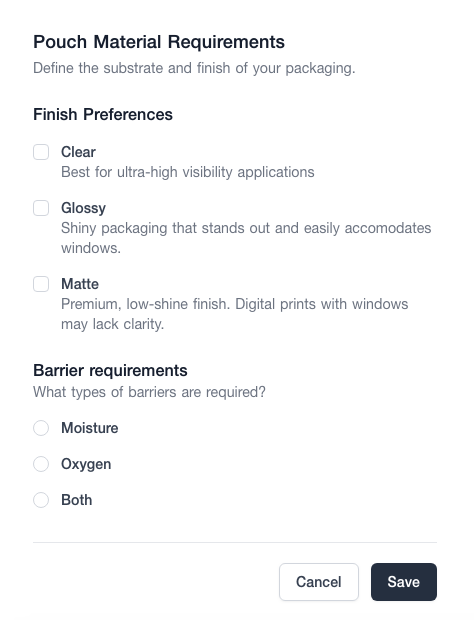Click the 'Clear' option label text

78,152
